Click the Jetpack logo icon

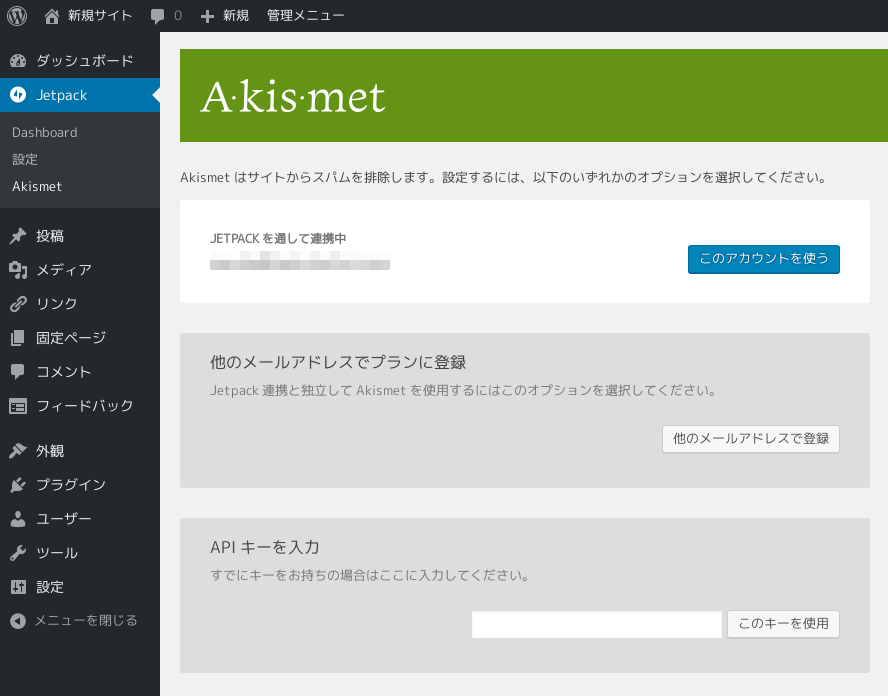[x=18, y=95]
